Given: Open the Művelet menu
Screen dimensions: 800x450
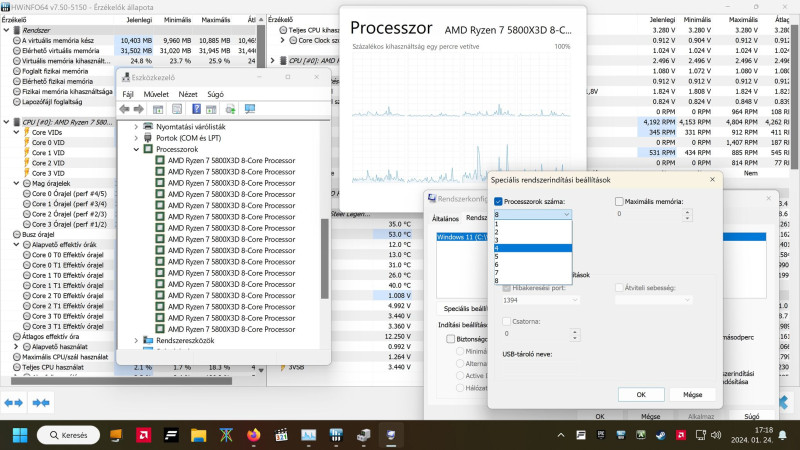Looking at the screenshot, I should click(x=156, y=94).
